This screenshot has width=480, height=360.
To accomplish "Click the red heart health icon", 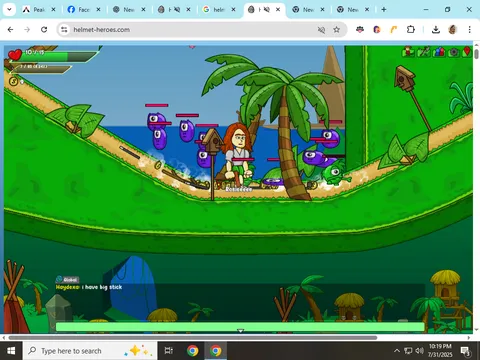I will (15, 55).
